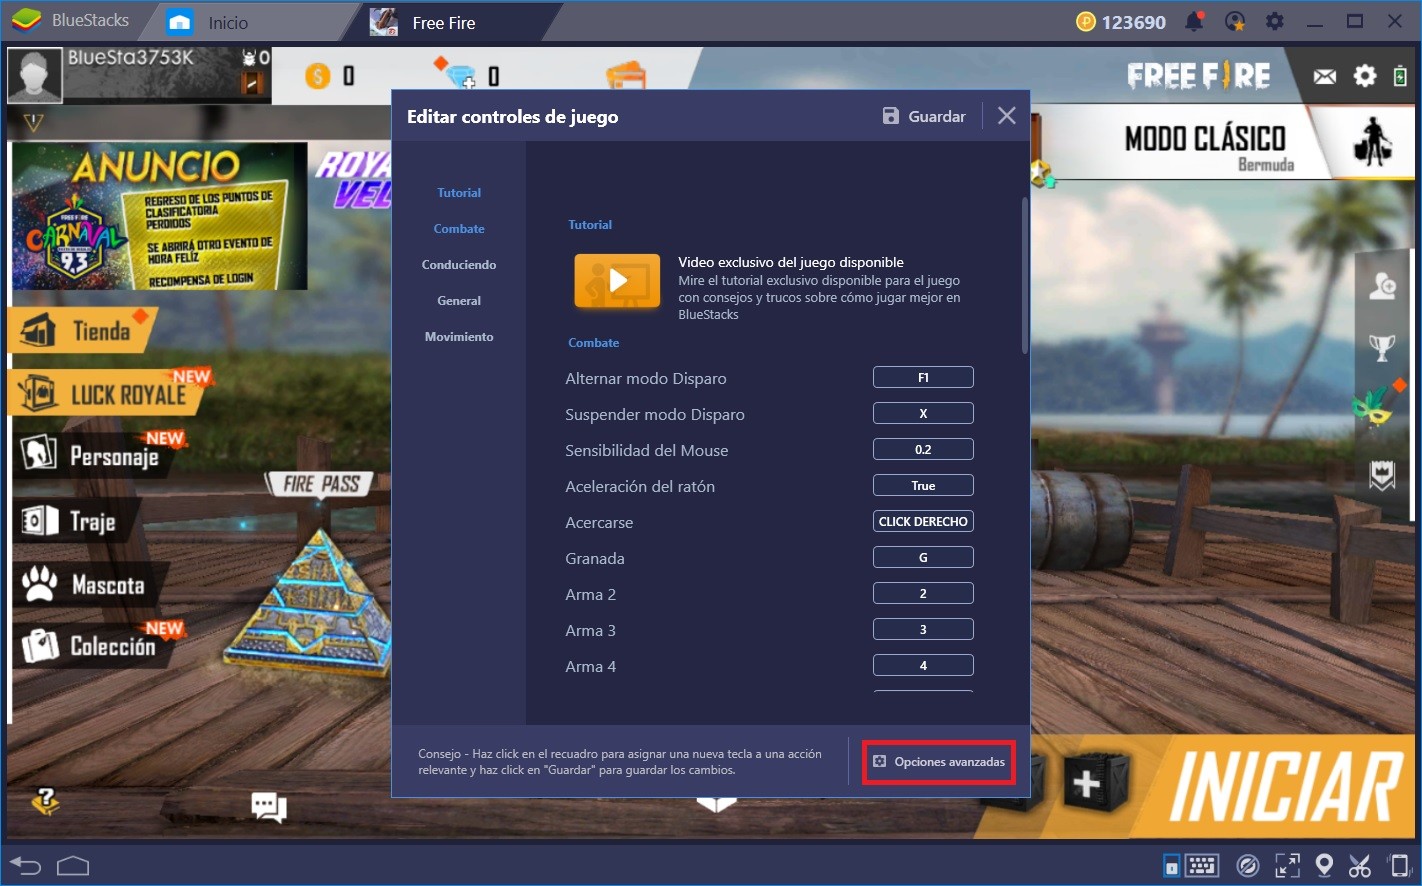Open the guild badge icon on right sidebar
Screen dimensions: 1422x886
[x=1382, y=476]
